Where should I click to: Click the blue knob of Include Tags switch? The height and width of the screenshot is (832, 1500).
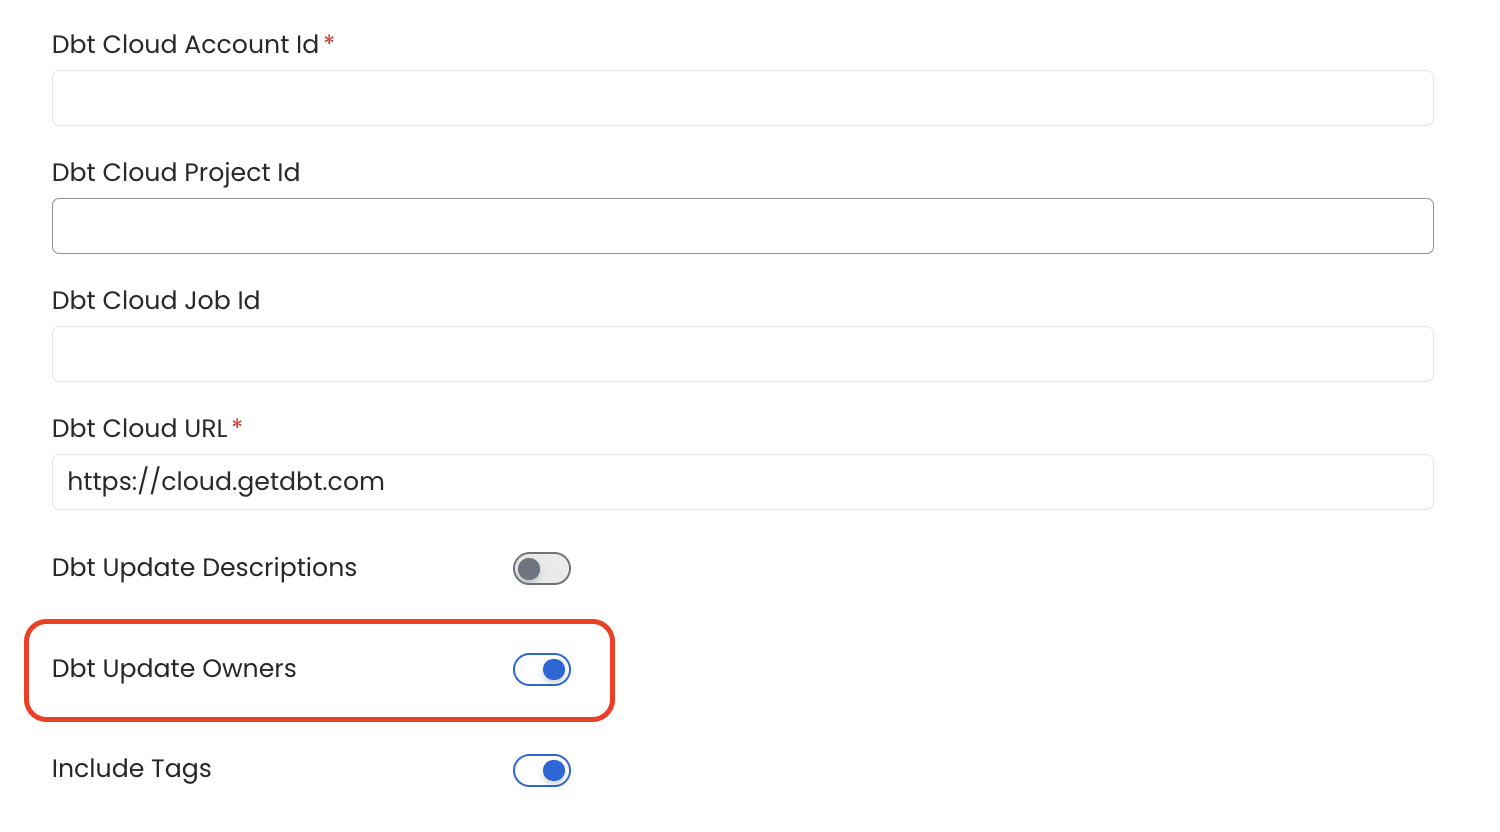pyautogui.click(x=554, y=771)
